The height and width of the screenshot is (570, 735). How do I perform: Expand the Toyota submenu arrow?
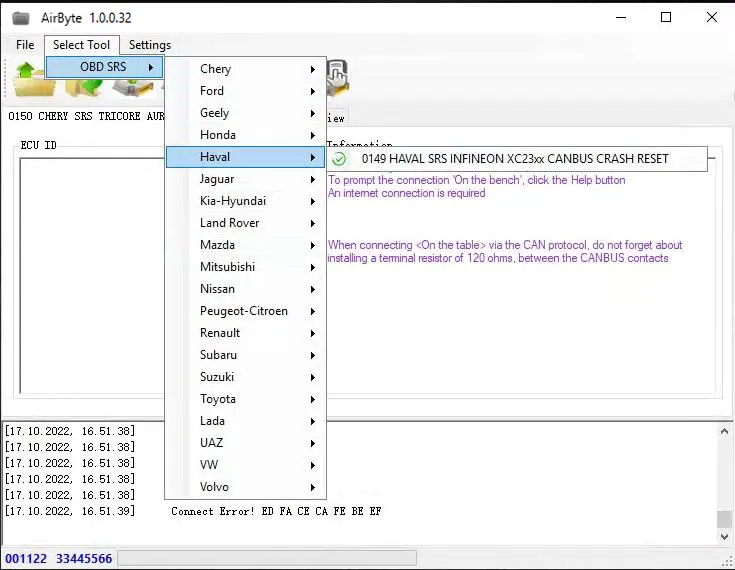313,399
